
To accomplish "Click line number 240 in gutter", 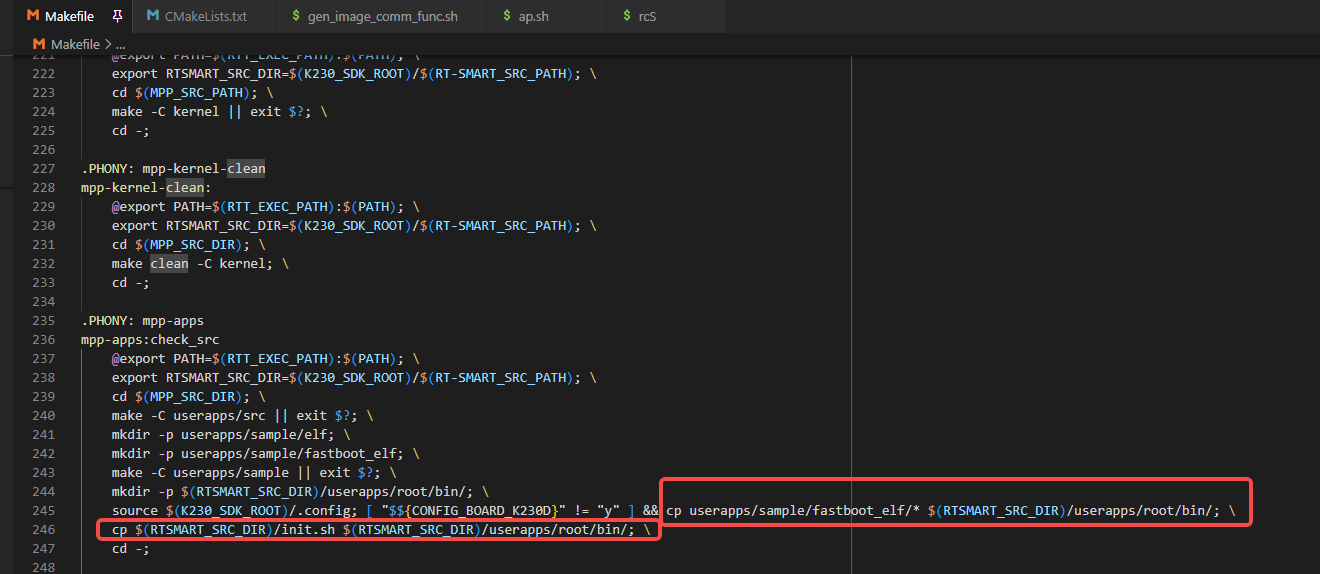I will tap(44, 415).
